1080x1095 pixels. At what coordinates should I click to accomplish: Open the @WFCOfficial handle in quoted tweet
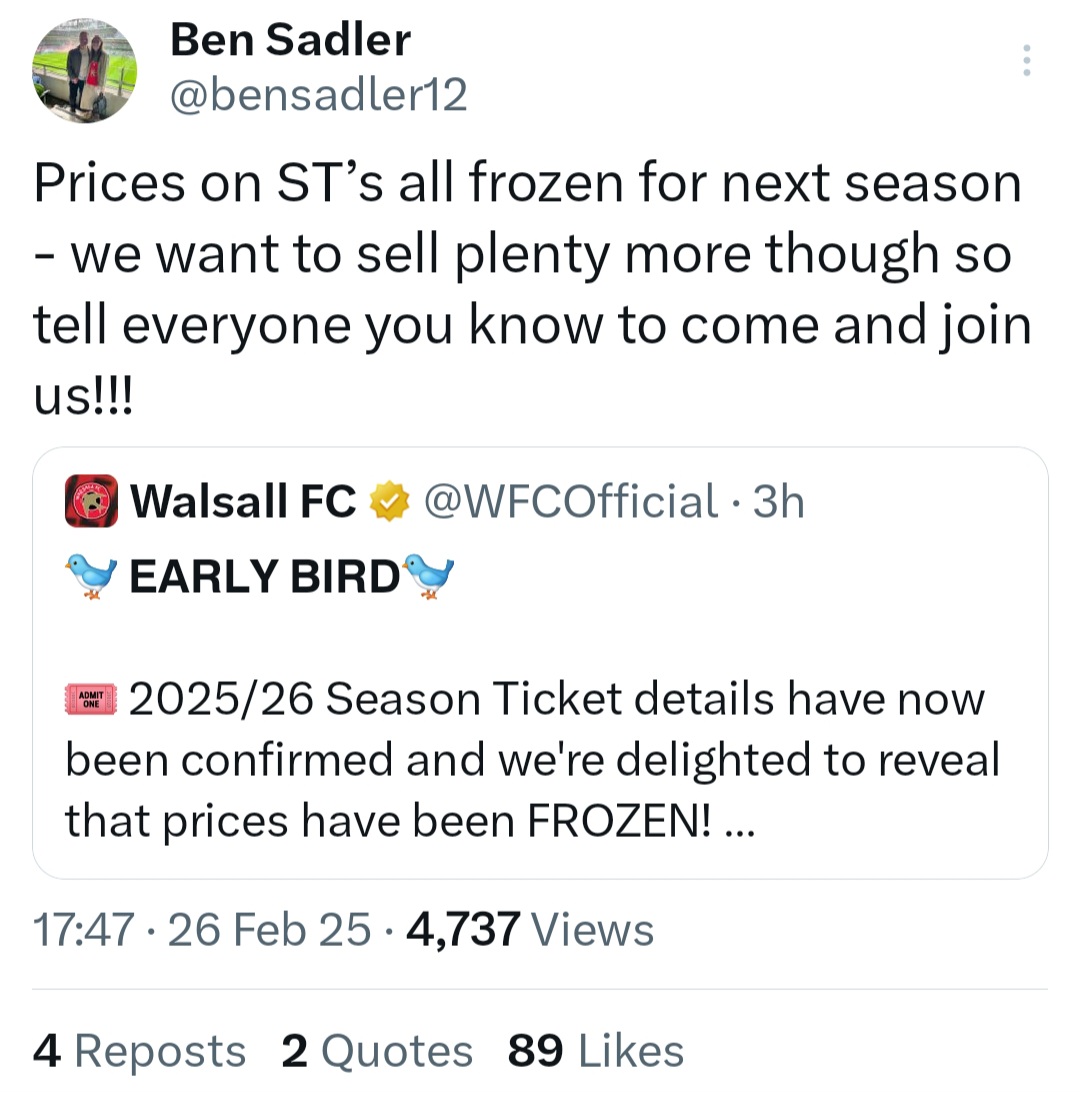coord(570,501)
